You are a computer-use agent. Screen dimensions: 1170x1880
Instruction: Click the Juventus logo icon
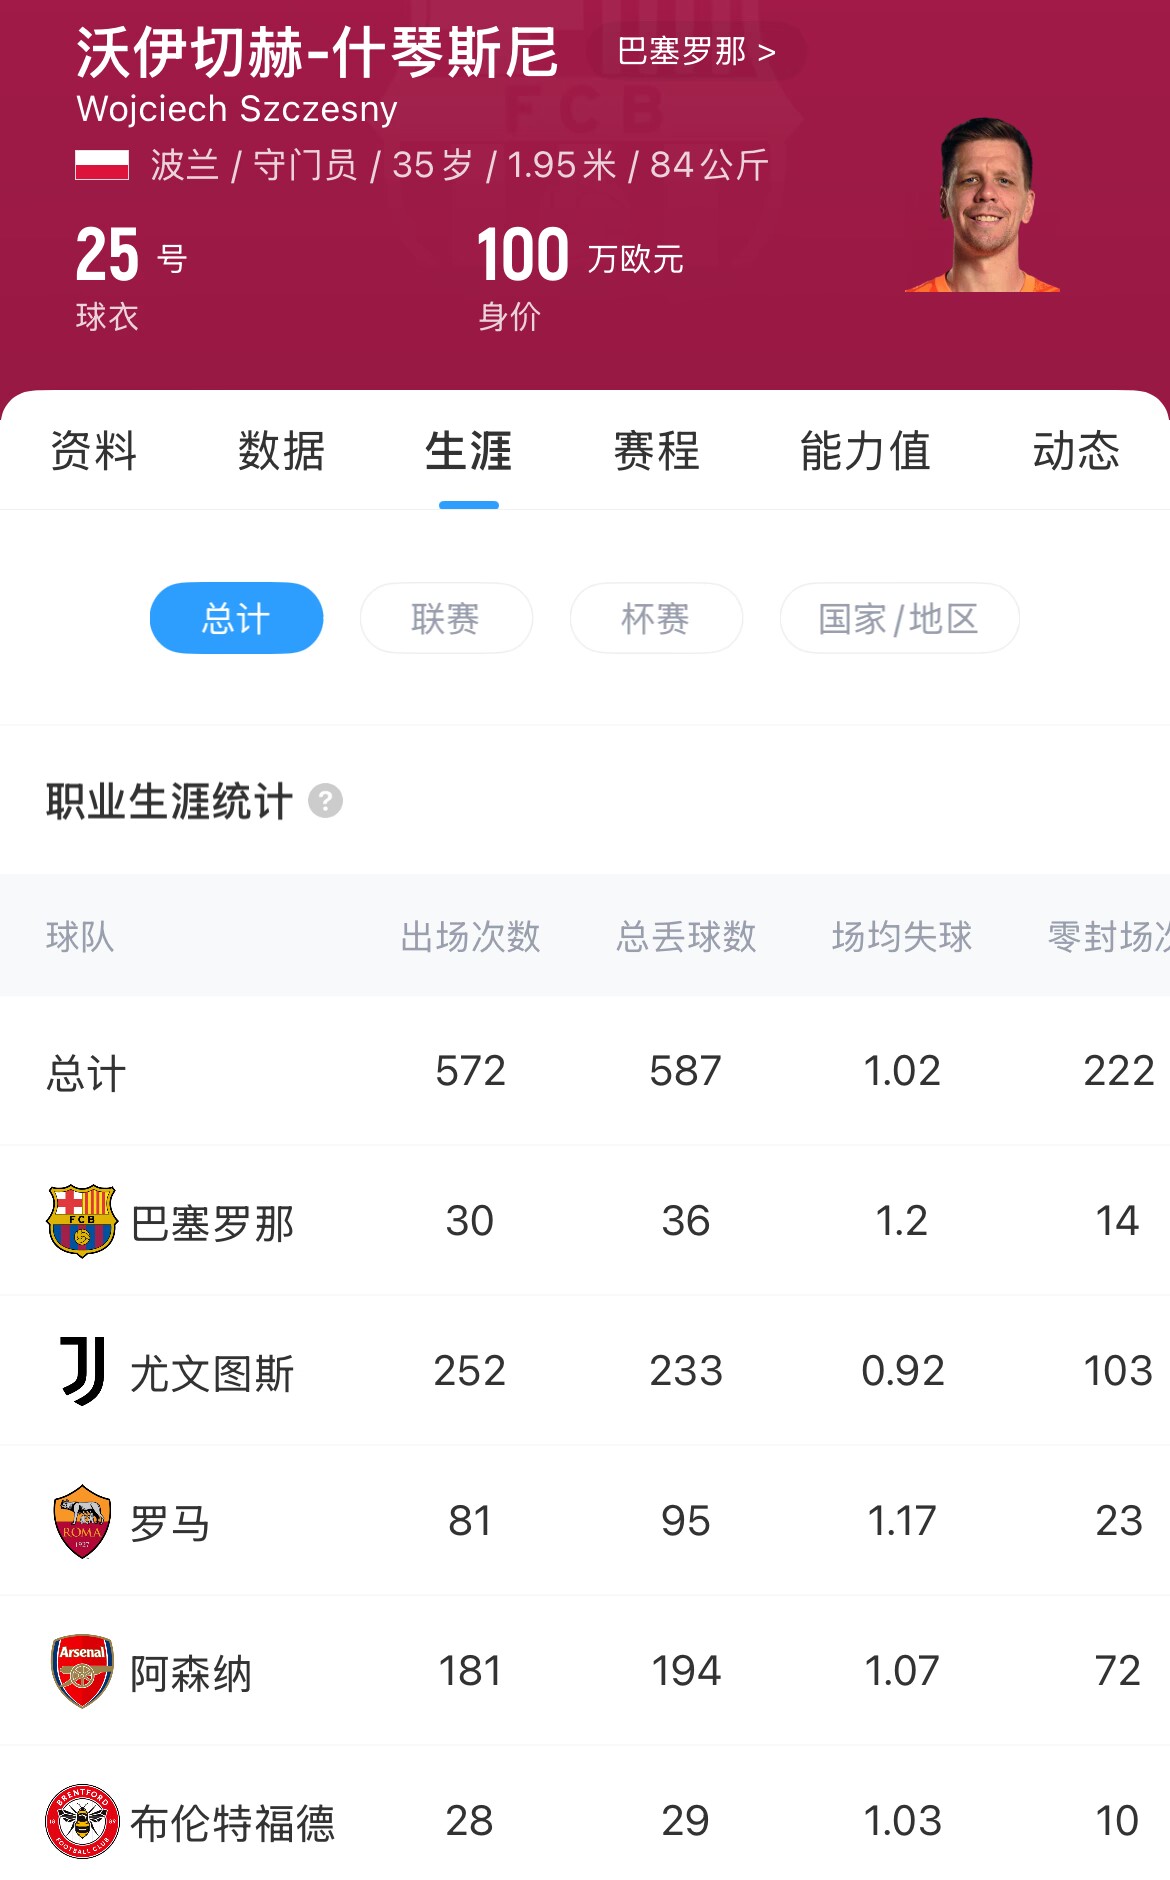(82, 1370)
